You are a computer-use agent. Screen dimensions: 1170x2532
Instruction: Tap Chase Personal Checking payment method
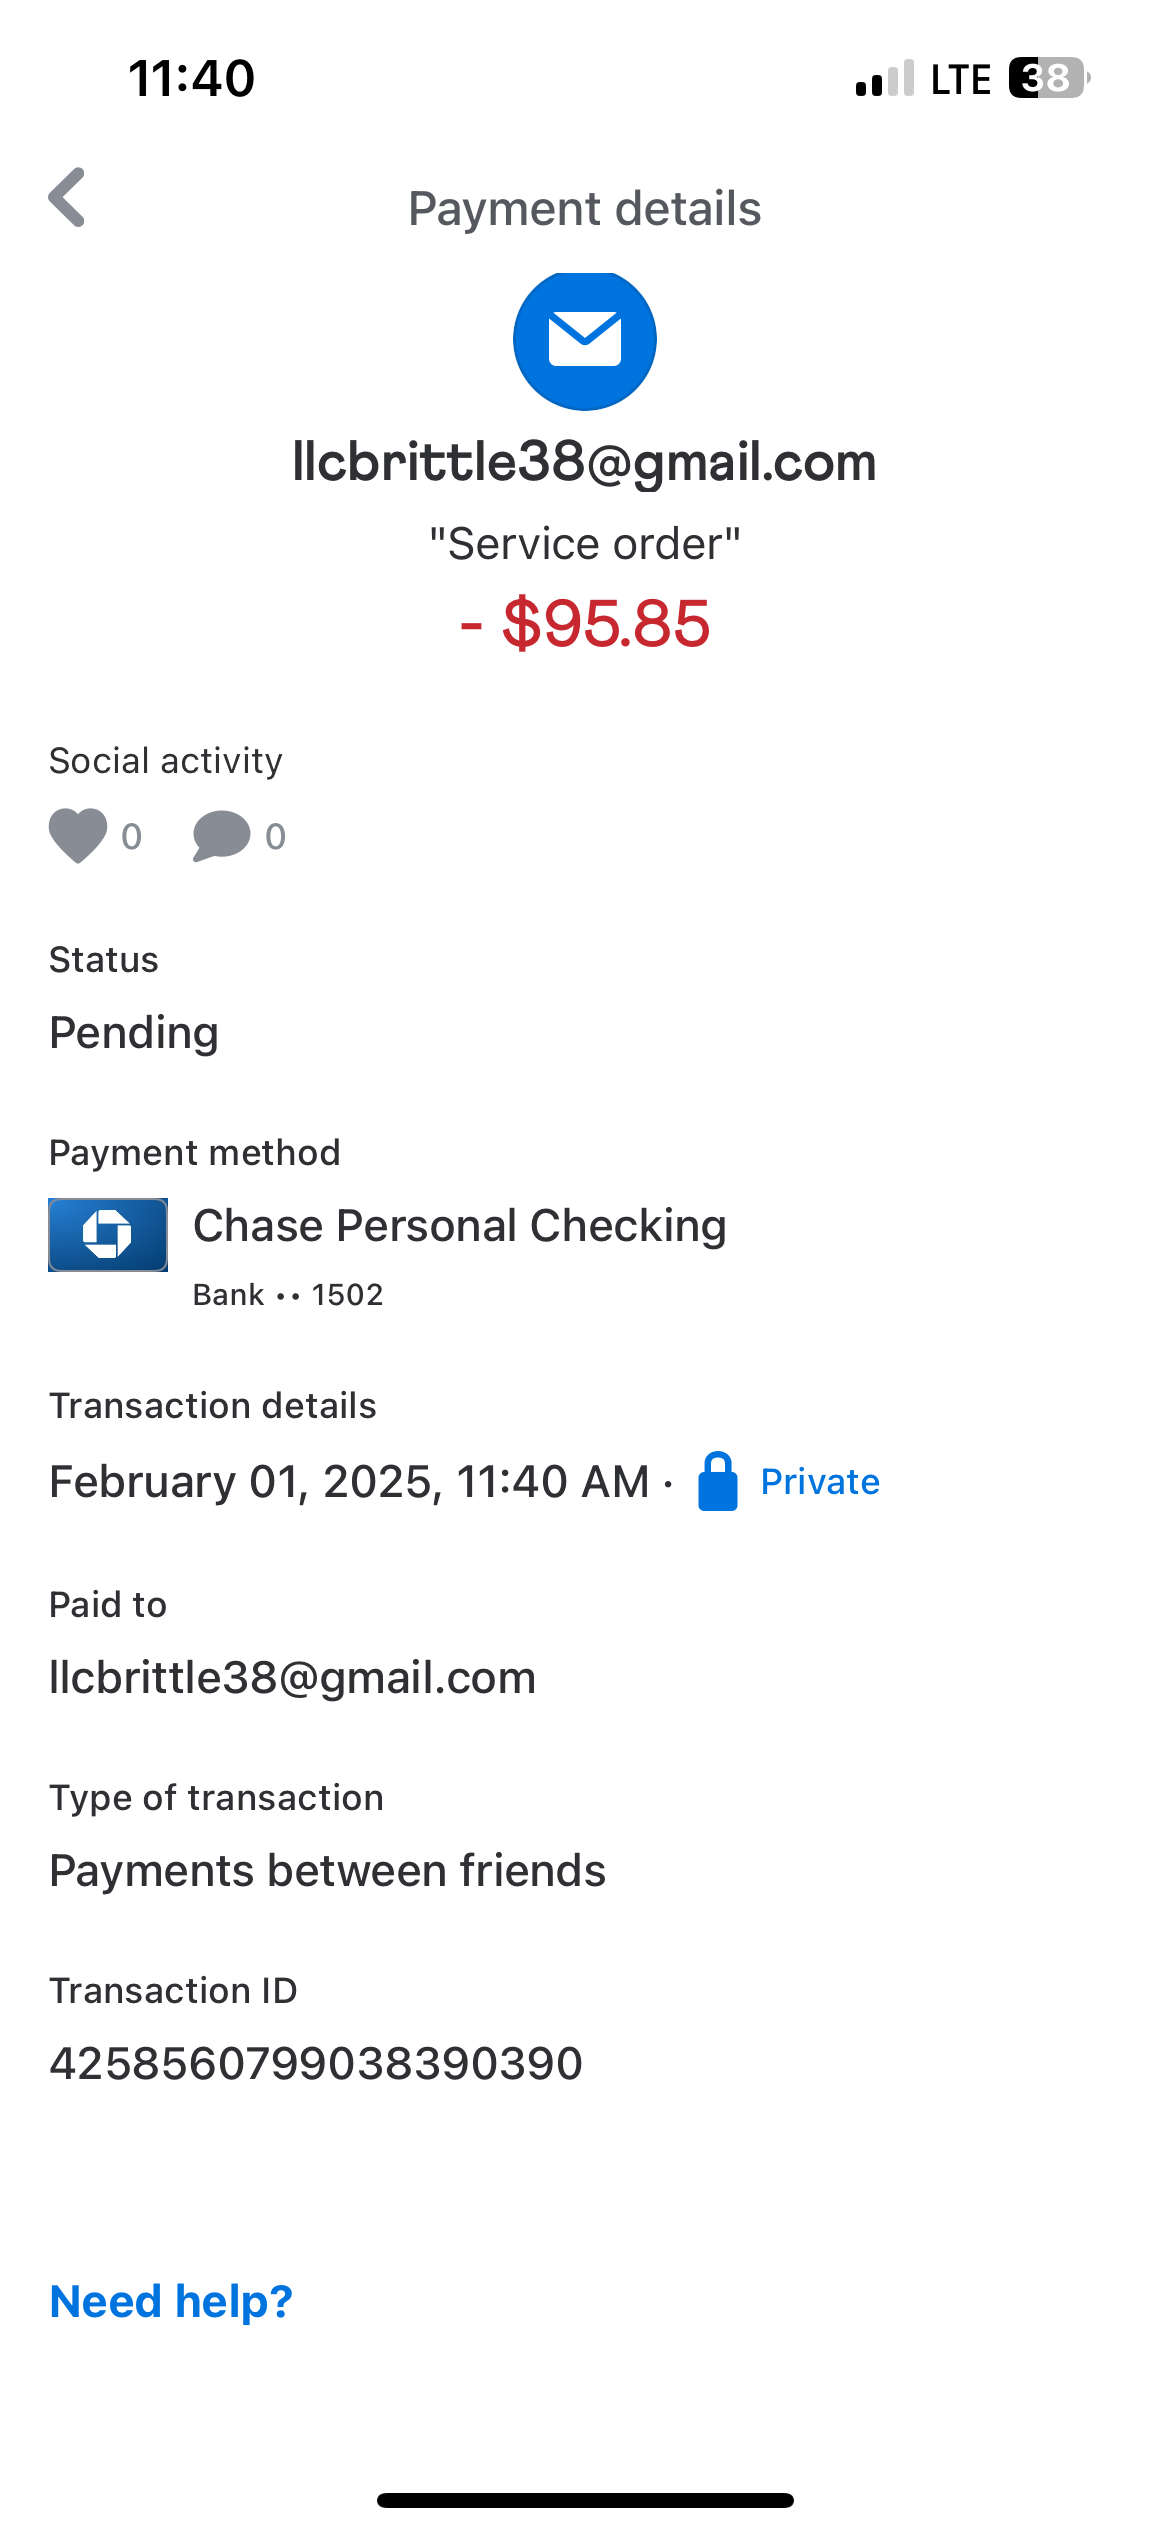tap(459, 1226)
